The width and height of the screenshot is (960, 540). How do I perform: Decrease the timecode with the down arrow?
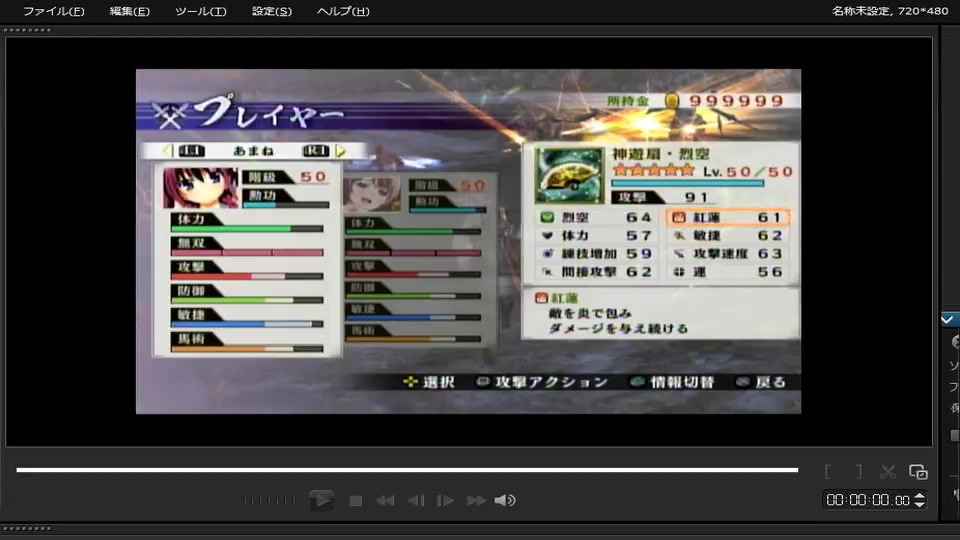pyautogui.click(x=919, y=504)
